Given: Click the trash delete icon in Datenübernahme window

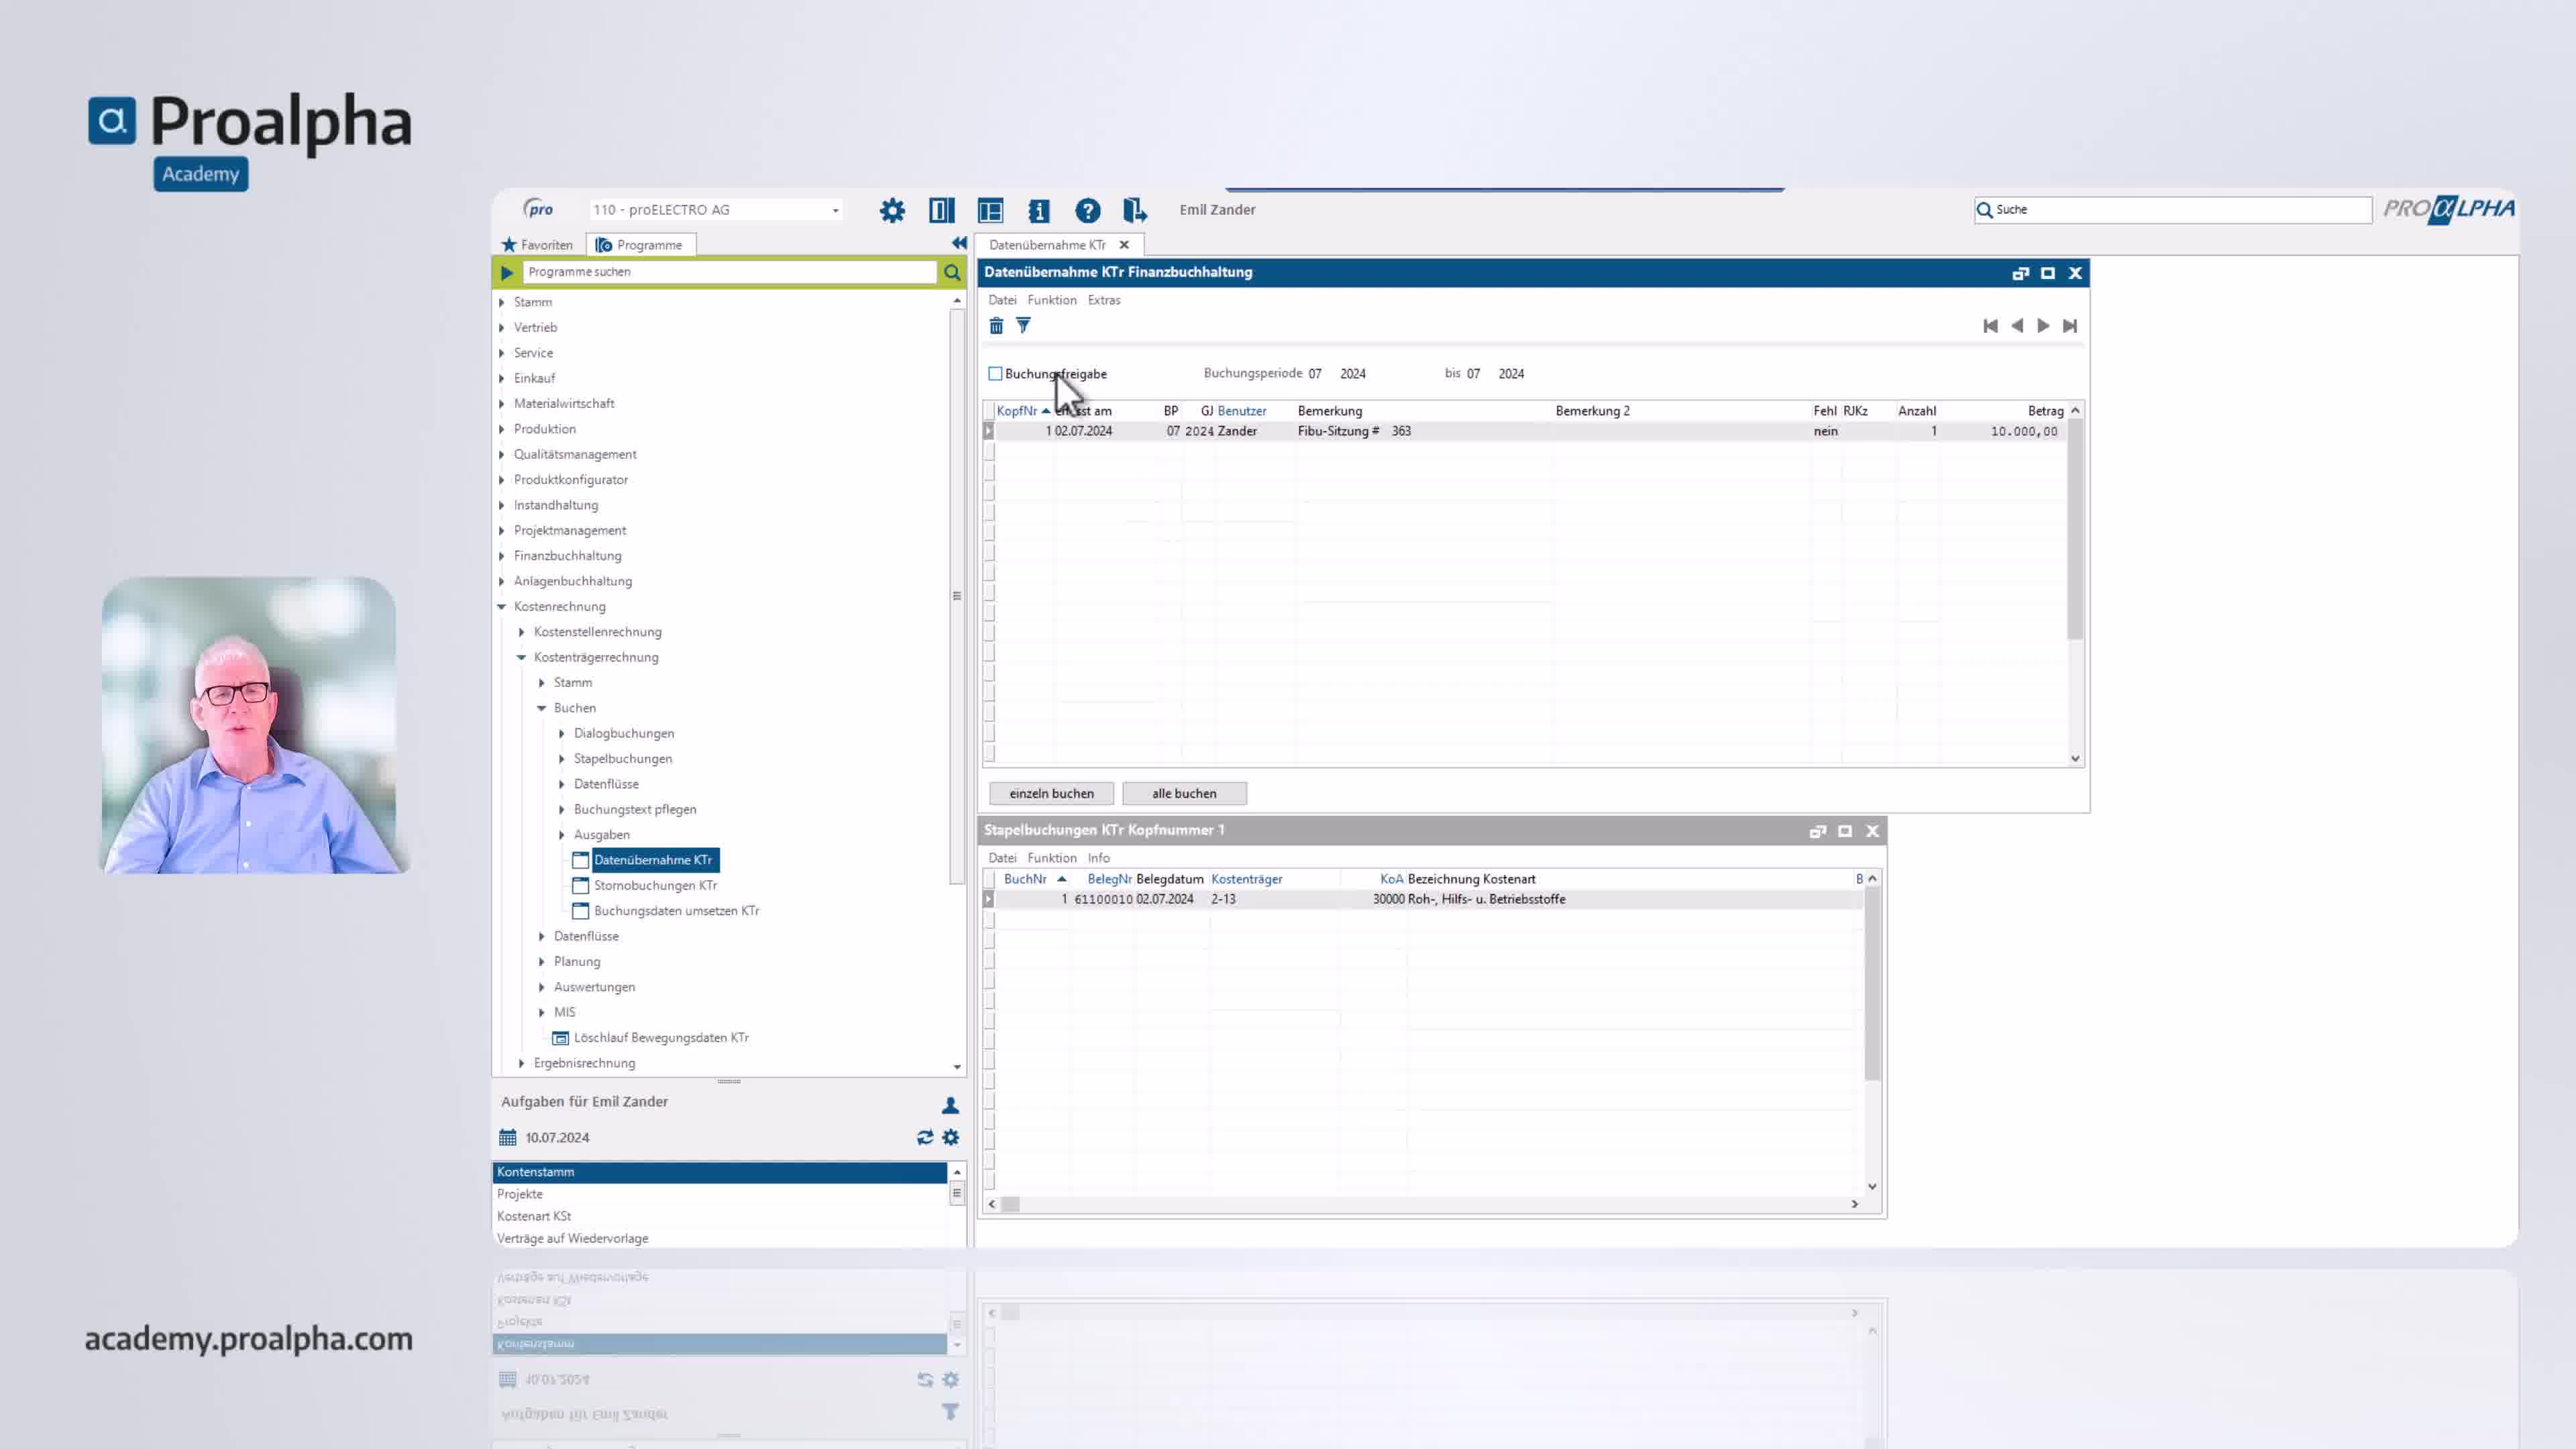Looking at the screenshot, I should (996, 326).
